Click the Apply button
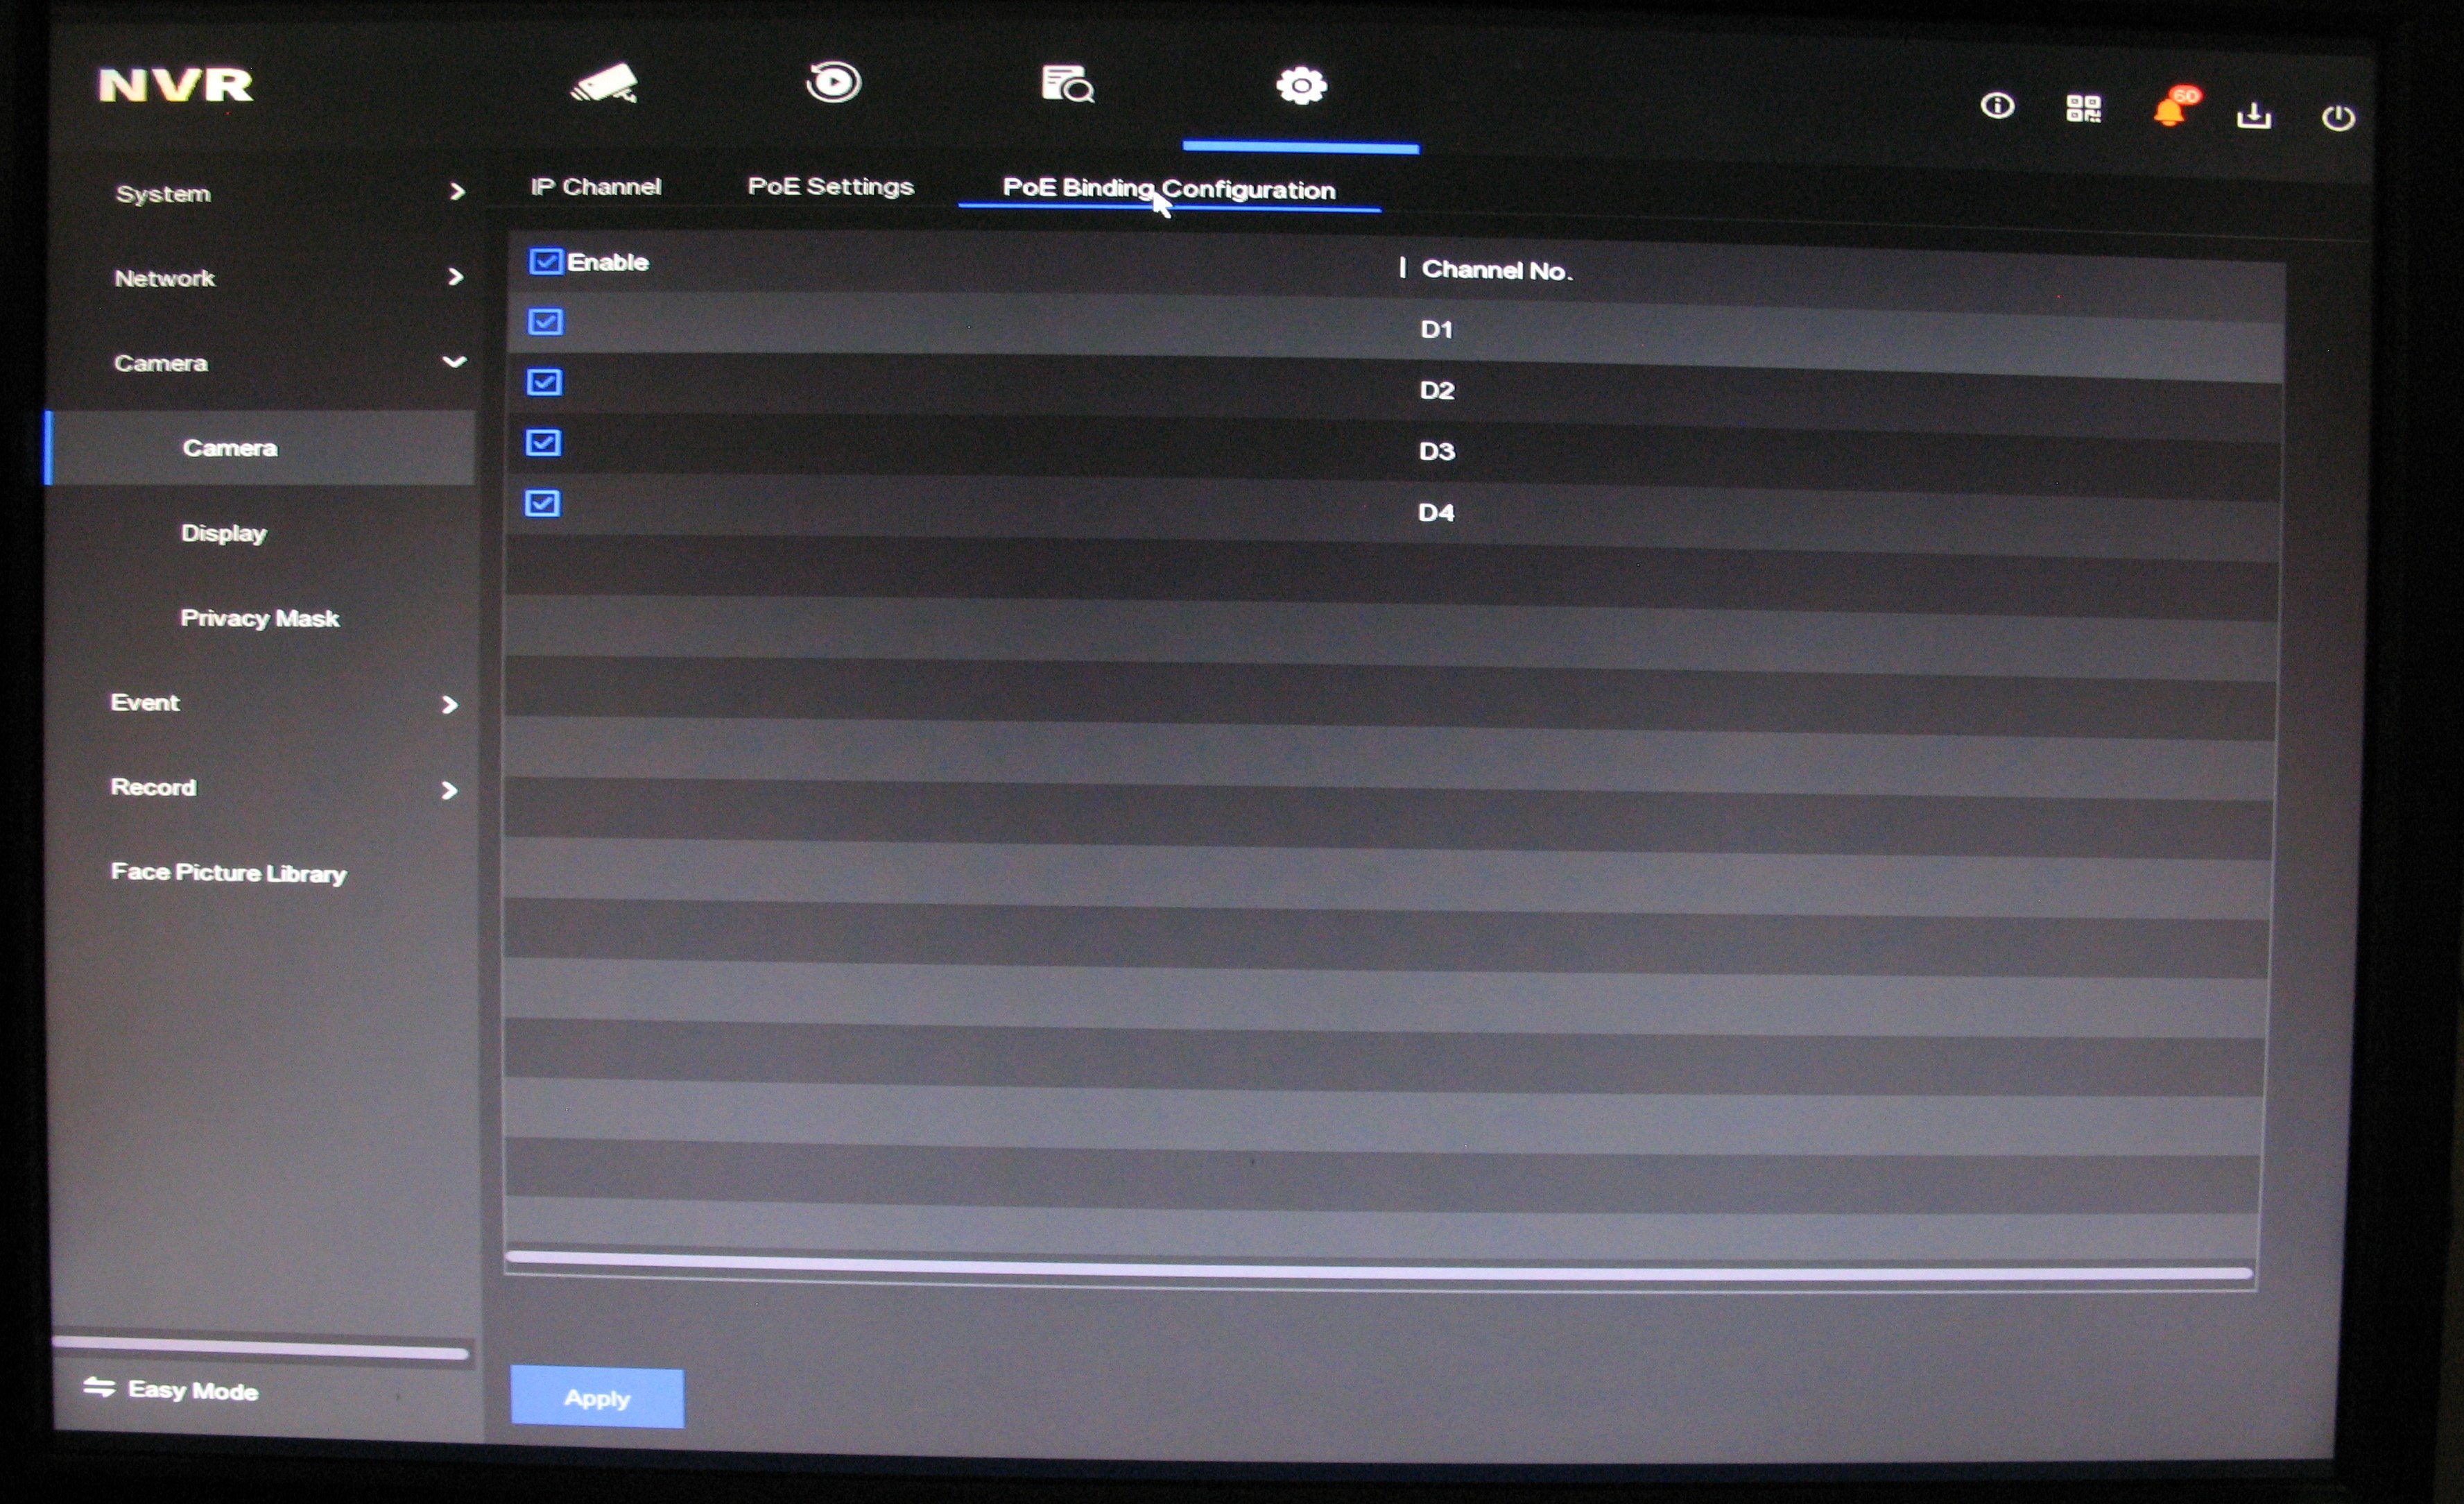 (597, 1398)
